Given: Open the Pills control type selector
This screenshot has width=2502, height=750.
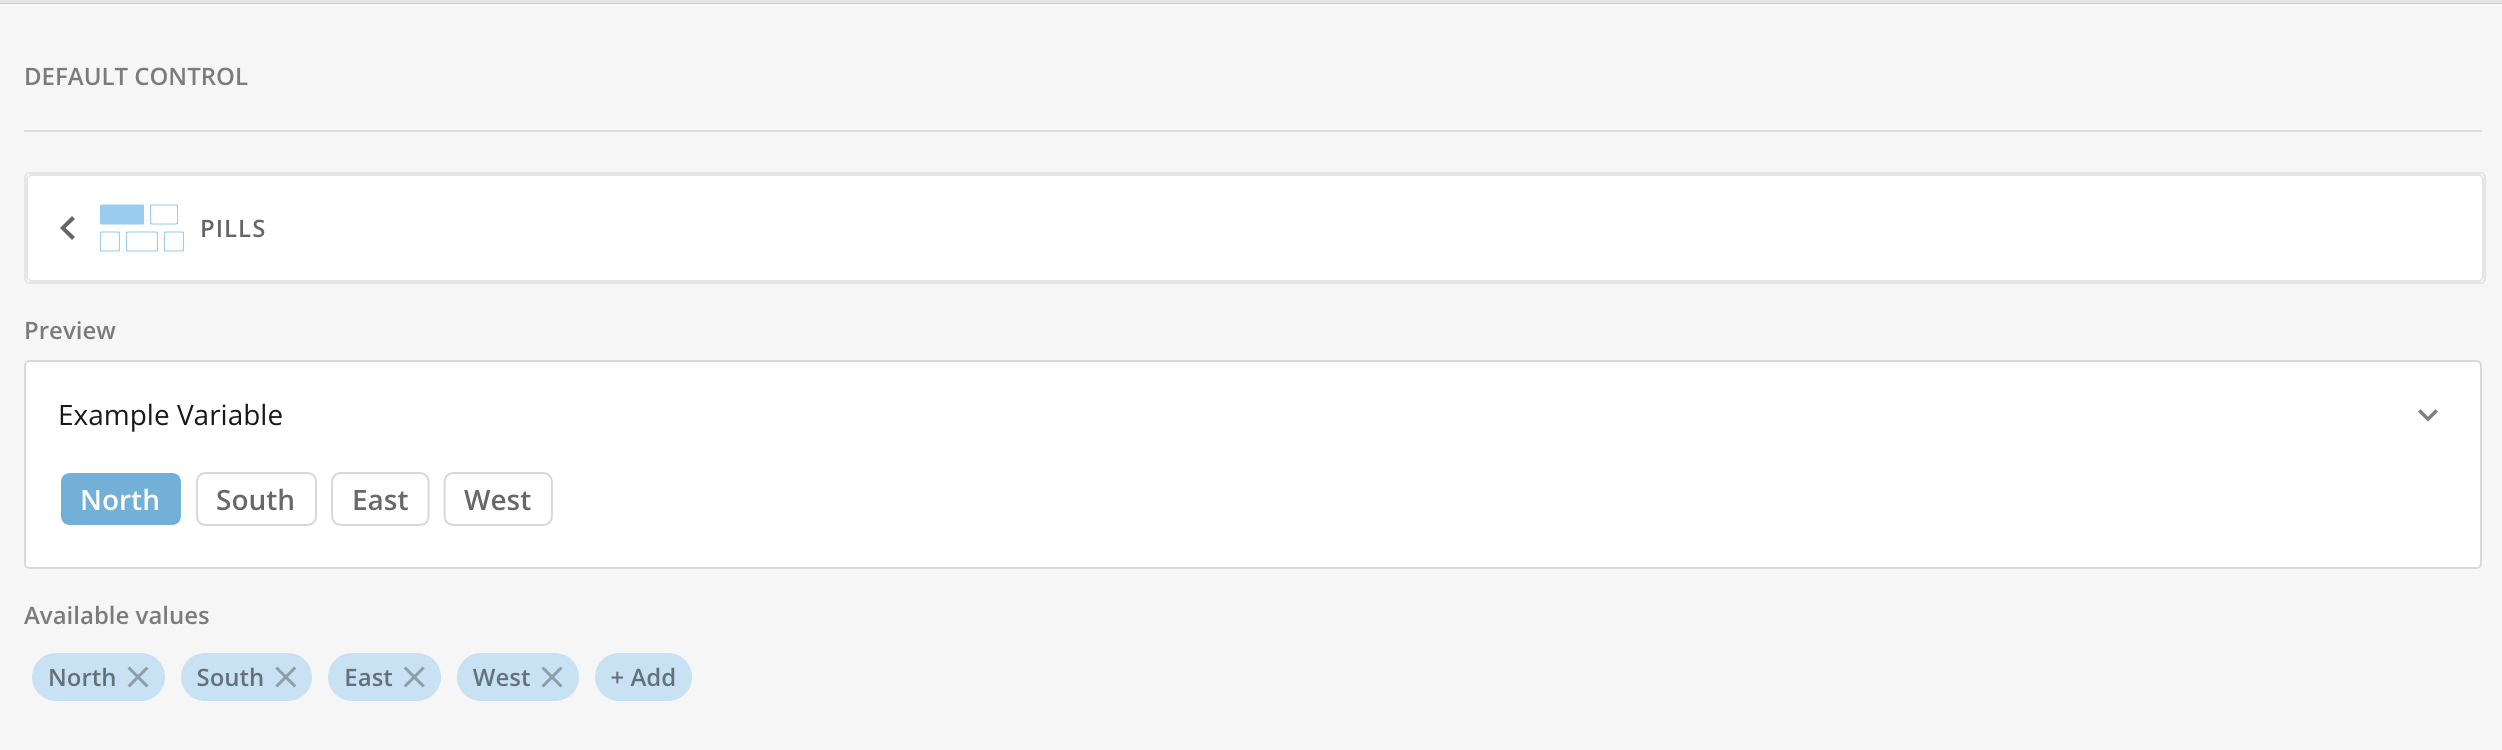Looking at the screenshot, I should coord(1254,229).
